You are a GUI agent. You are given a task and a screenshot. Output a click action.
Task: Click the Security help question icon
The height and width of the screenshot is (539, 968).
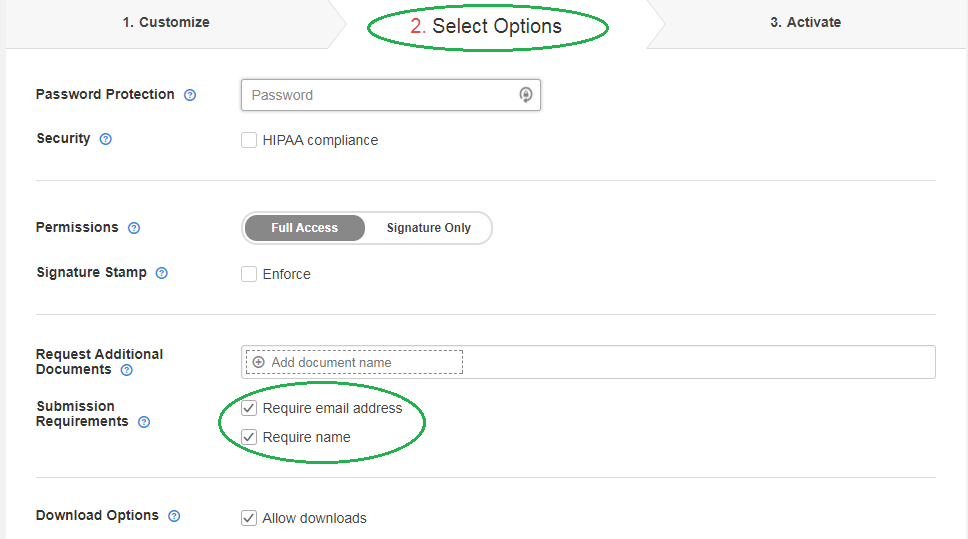click(x=106, y=139)
